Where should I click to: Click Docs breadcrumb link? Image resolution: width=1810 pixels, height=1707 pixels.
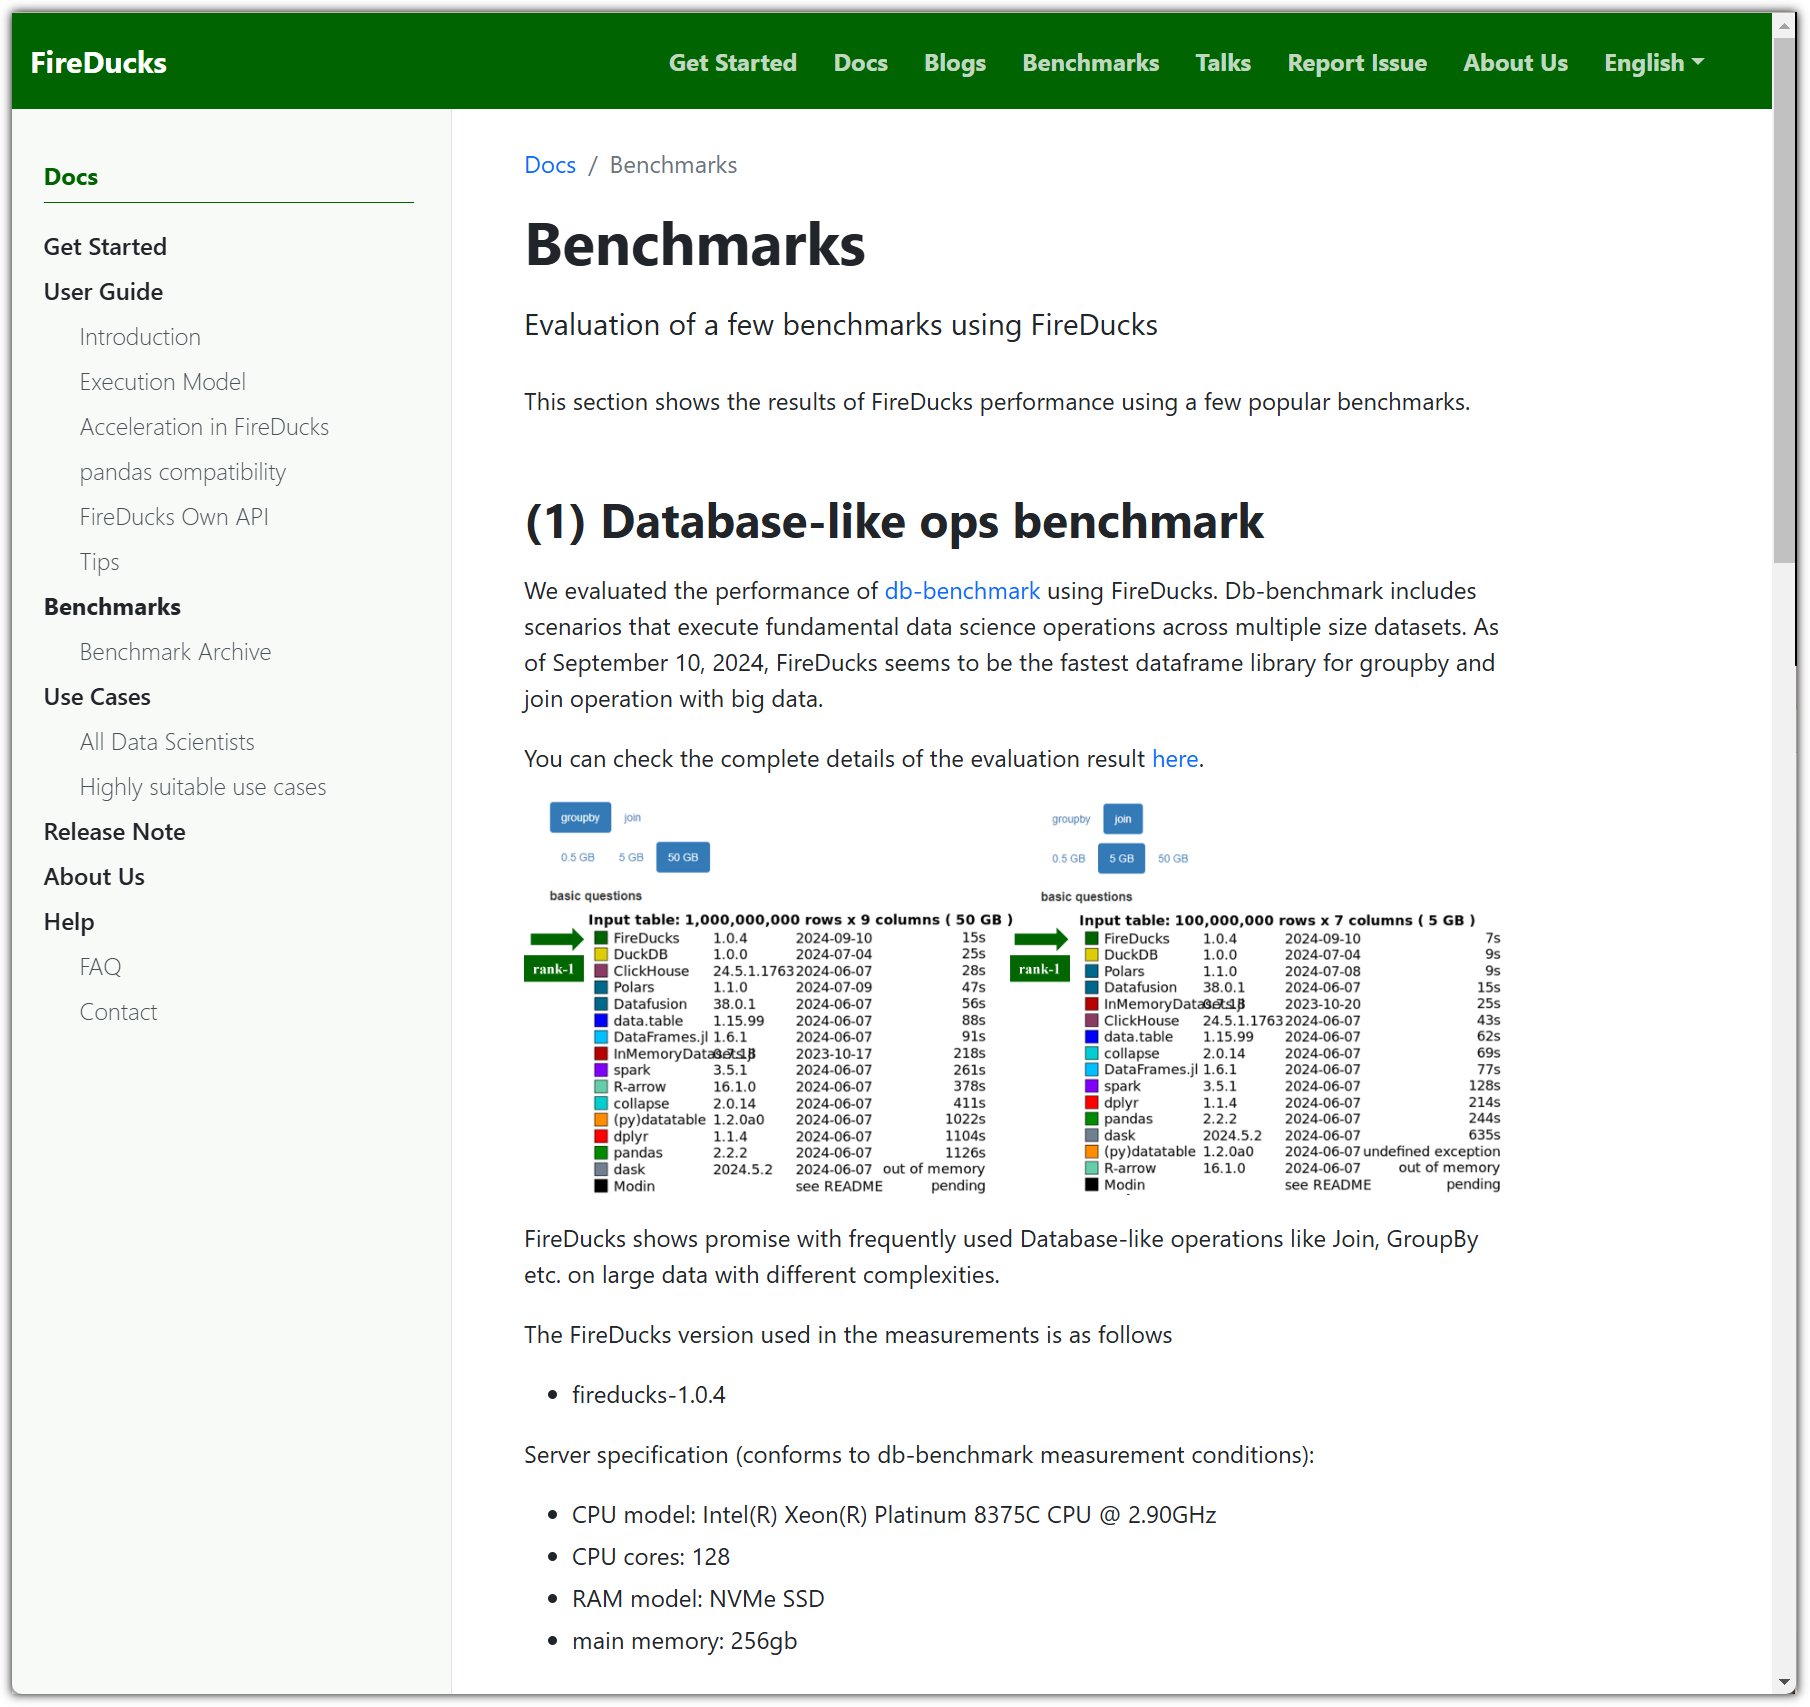coord(550,165)
